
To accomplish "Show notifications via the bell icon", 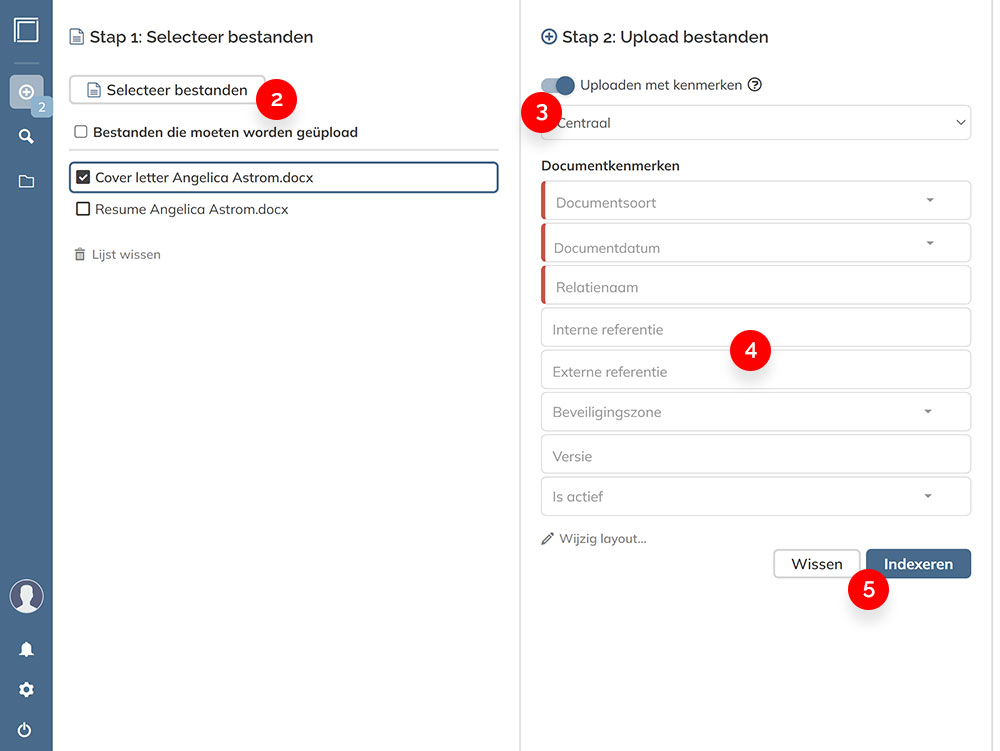I will (26, 649).
